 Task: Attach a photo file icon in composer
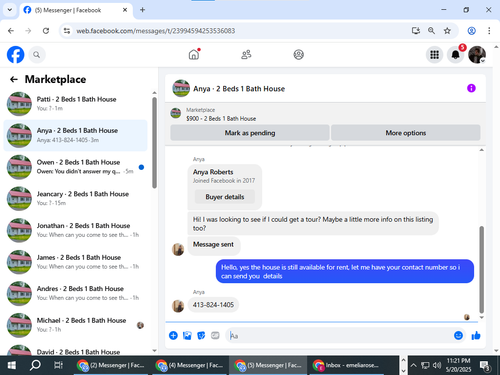pos(187,335)
